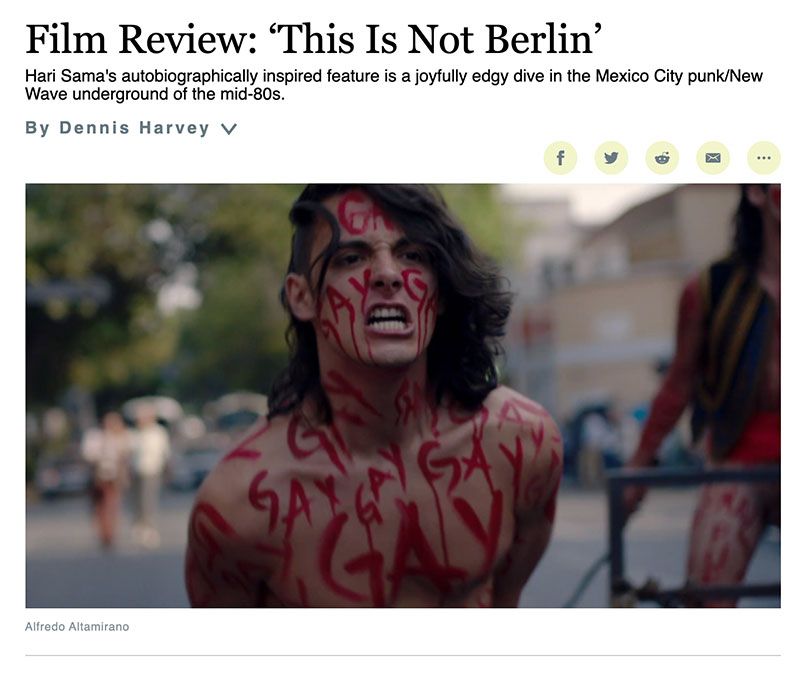Image resolution: width=800 pixels, height=673 pixels.
Task: Click the 'Film Review:' headline text
Action: click(x=141, y=39)
